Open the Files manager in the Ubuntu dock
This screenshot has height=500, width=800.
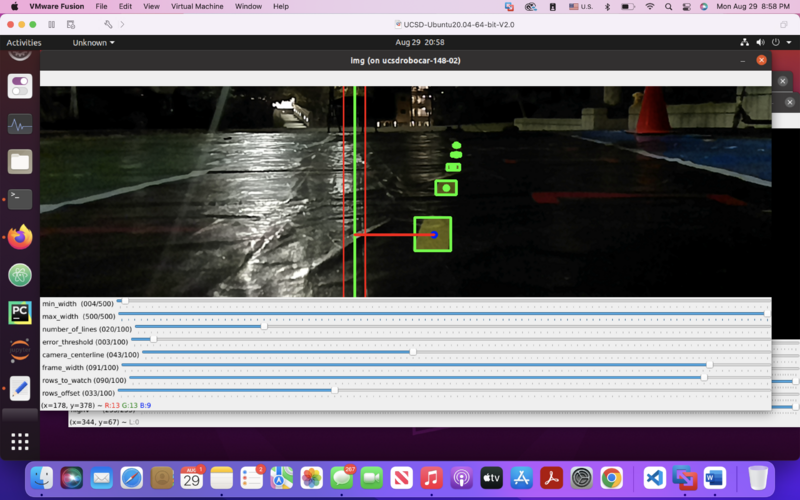pyautogui.click(x=20, y=162)
